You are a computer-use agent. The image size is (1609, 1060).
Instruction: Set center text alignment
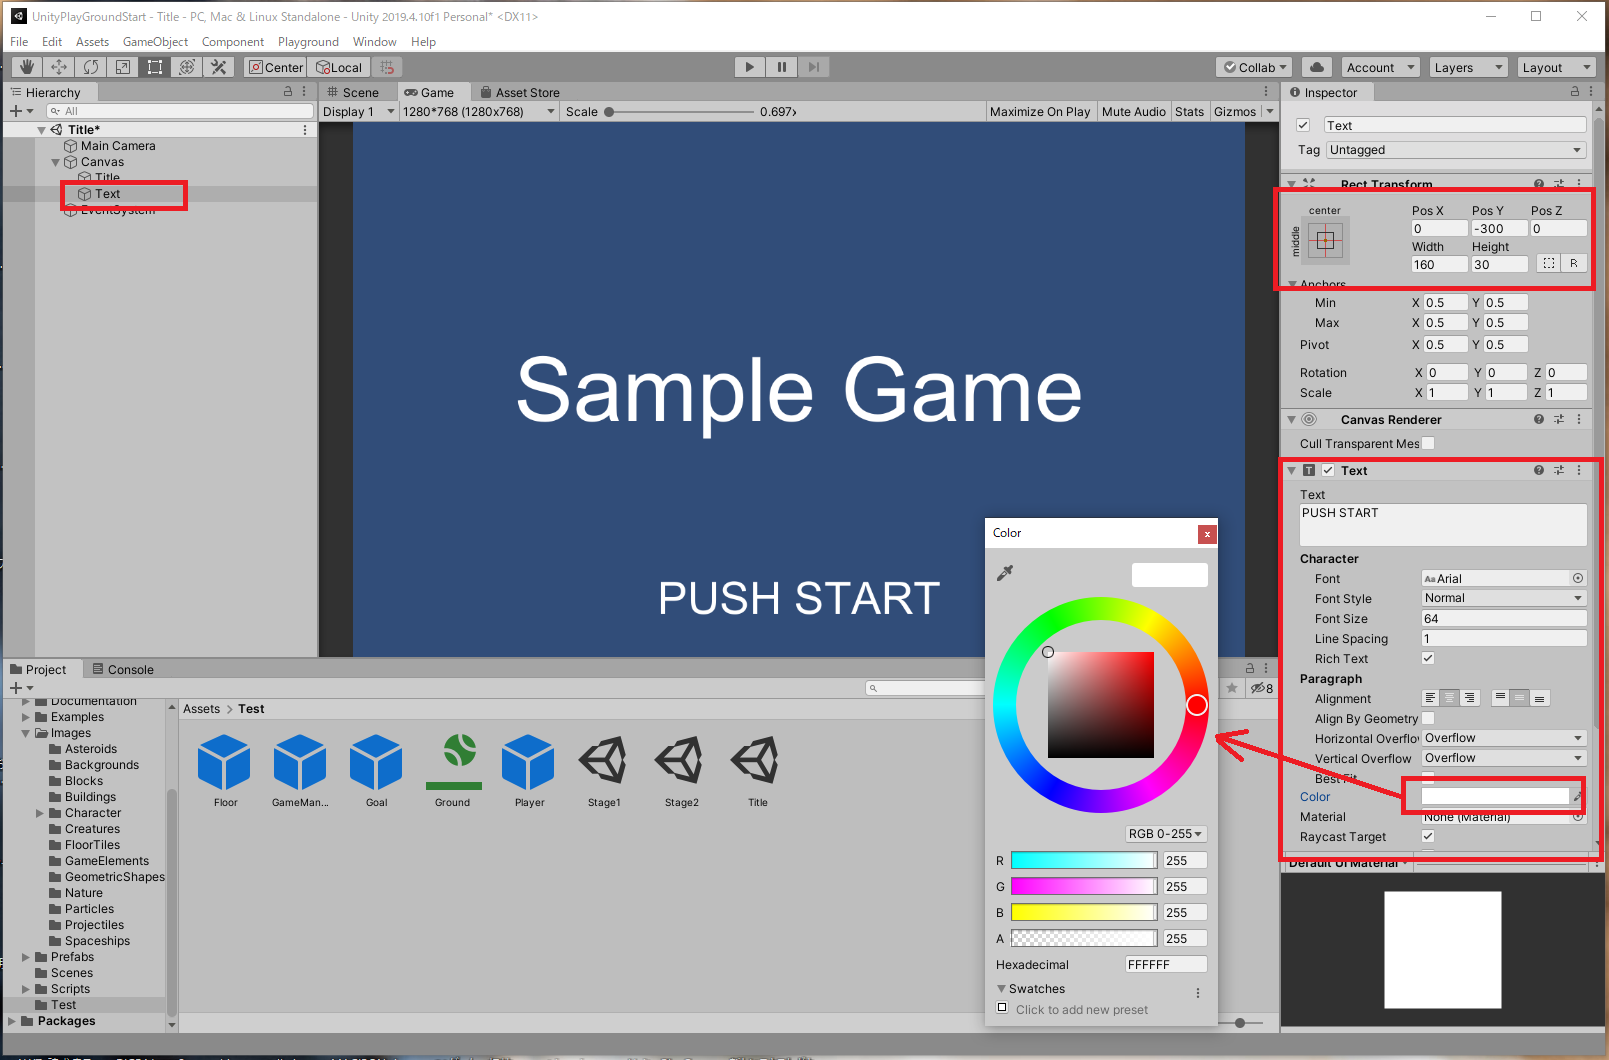click(x=1450, y=698)
